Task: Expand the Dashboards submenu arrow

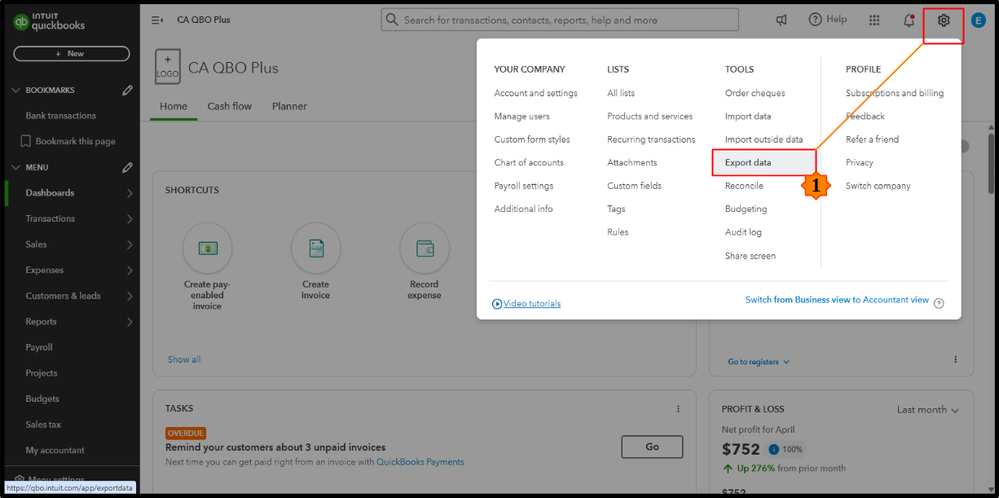Action: click(129, 193)
